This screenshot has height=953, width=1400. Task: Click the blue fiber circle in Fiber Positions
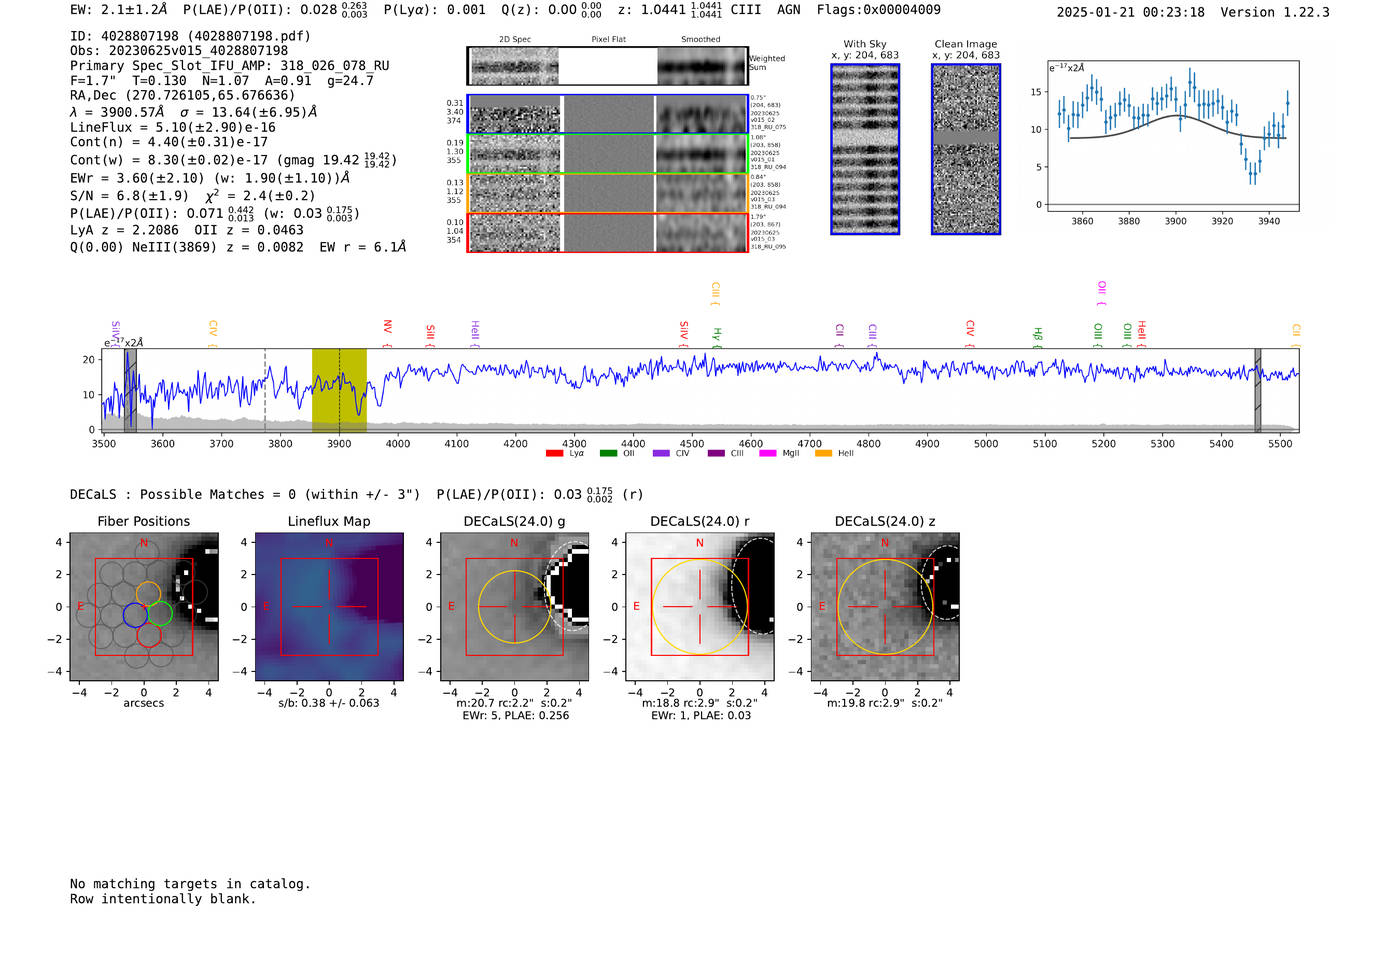point(135,615)
